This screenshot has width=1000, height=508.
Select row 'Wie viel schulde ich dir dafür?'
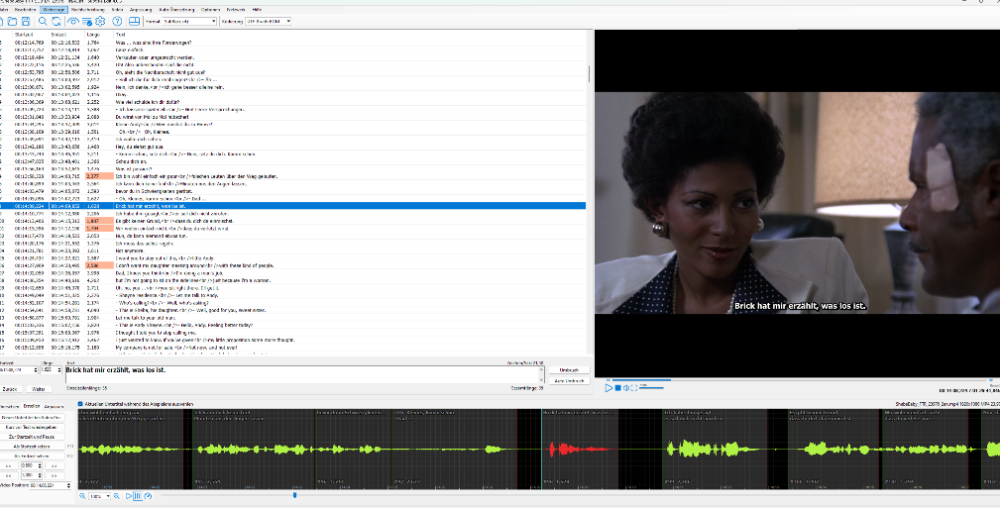(293, 102)
